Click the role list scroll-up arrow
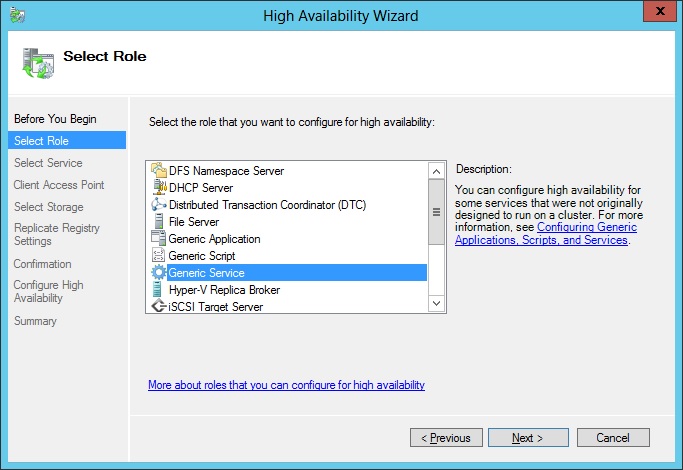The height and width of the screenshot is (470, 683). click(436, 171)
